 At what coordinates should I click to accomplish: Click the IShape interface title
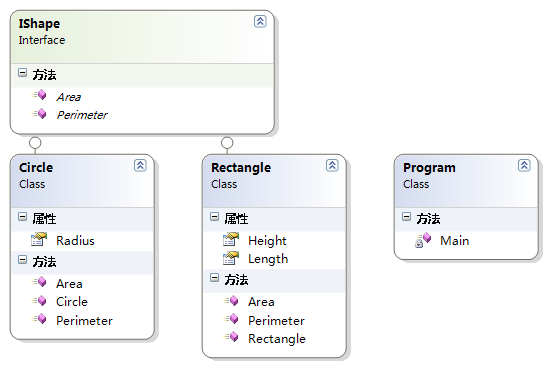point(39,24)
